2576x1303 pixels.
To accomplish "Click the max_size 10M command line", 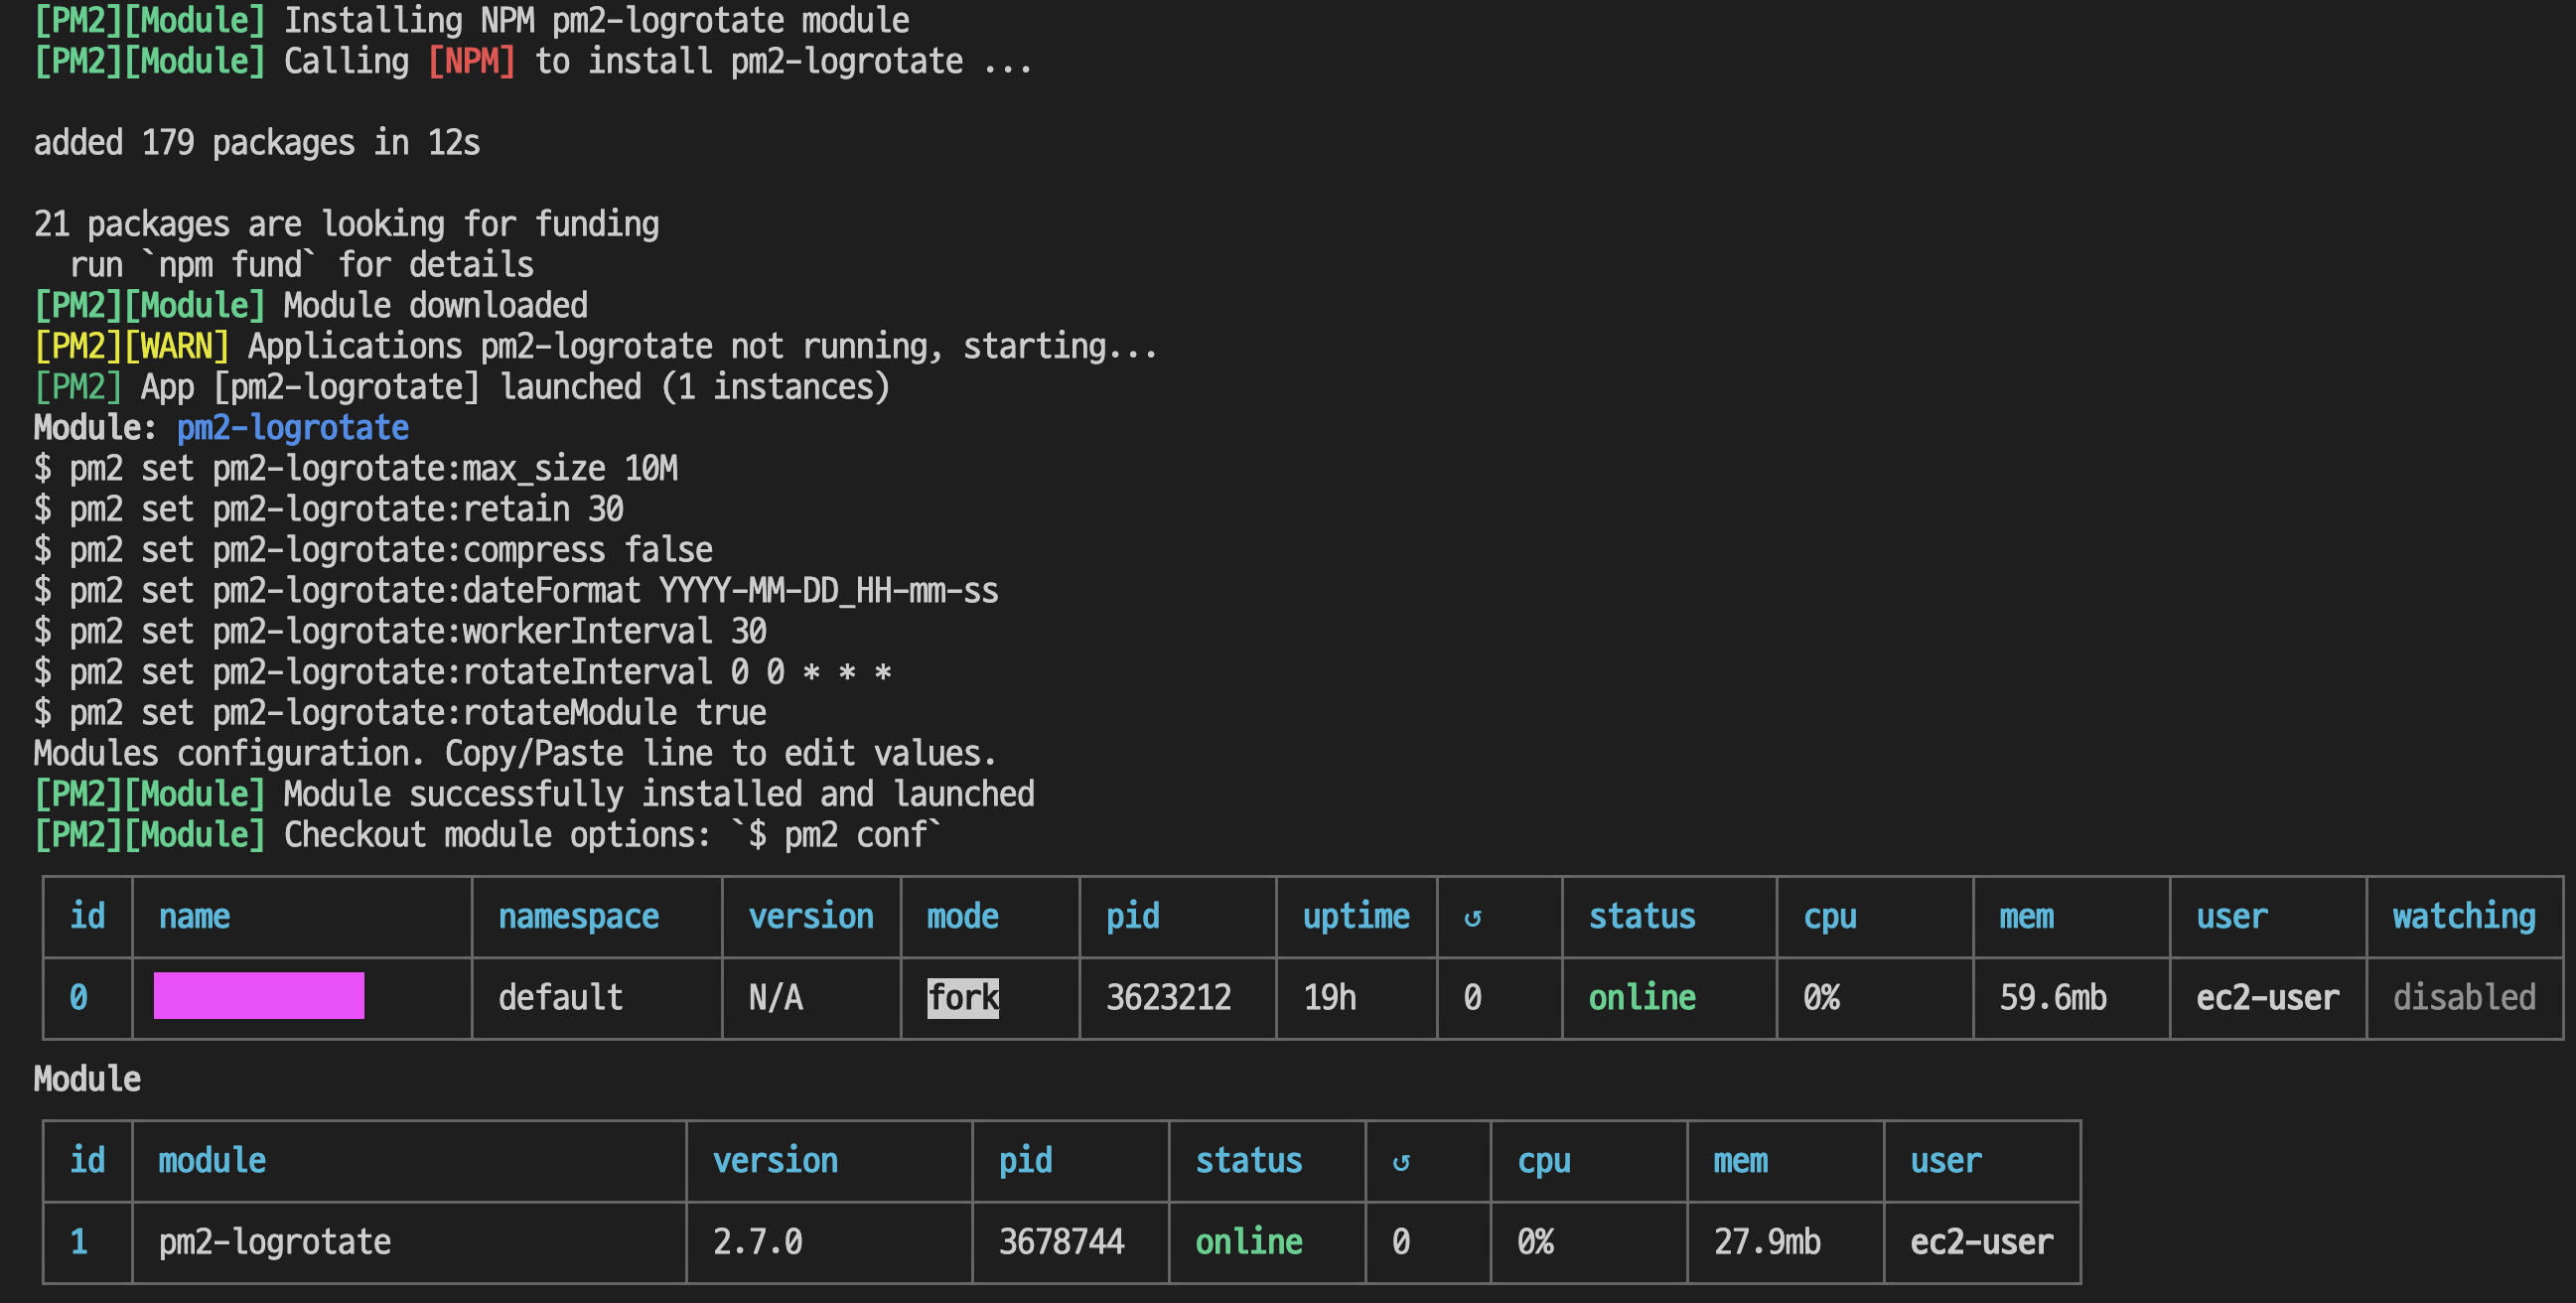I will click(356, 469).
